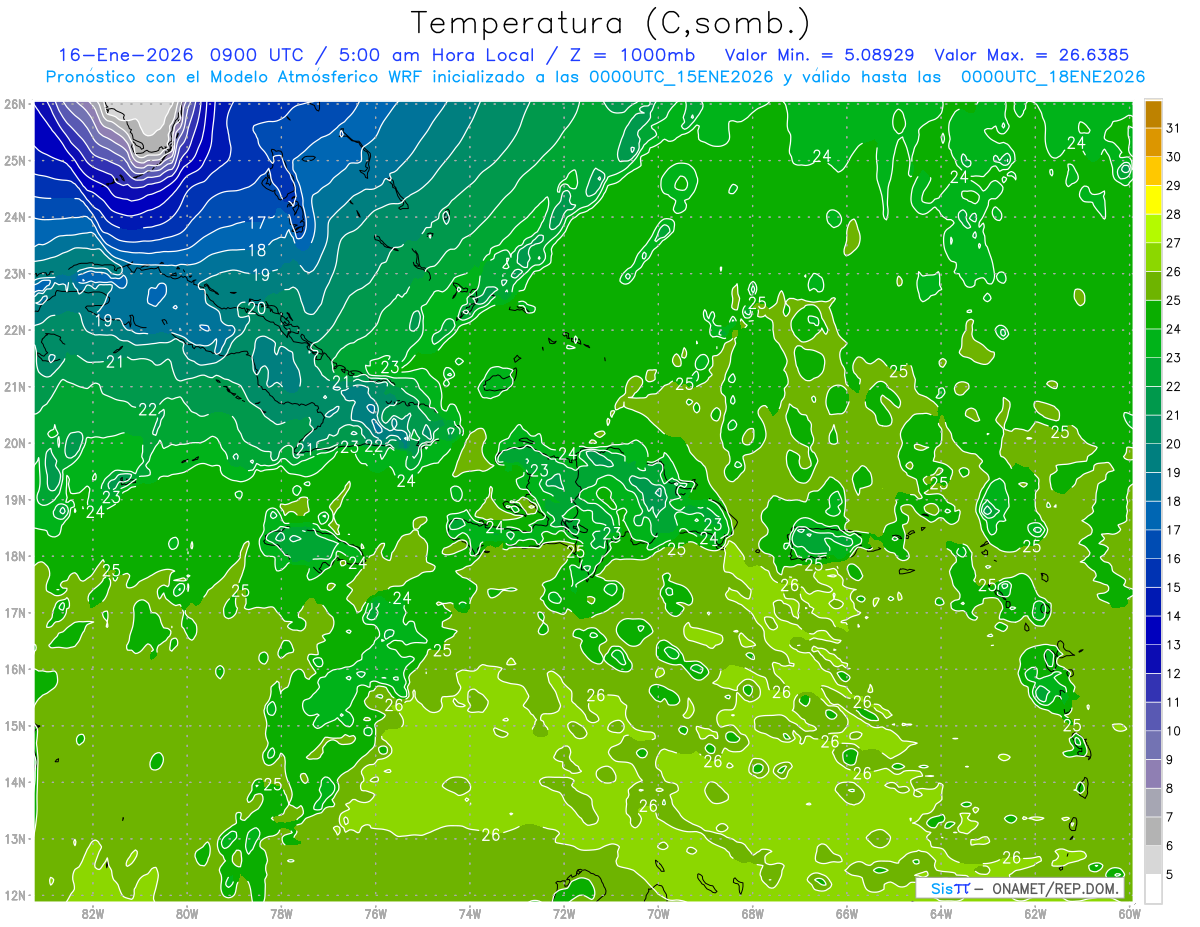Screen dimensions: 1200x927
Task: Click the '19N' latitude axis label
Action: click(x=14, y=499)
